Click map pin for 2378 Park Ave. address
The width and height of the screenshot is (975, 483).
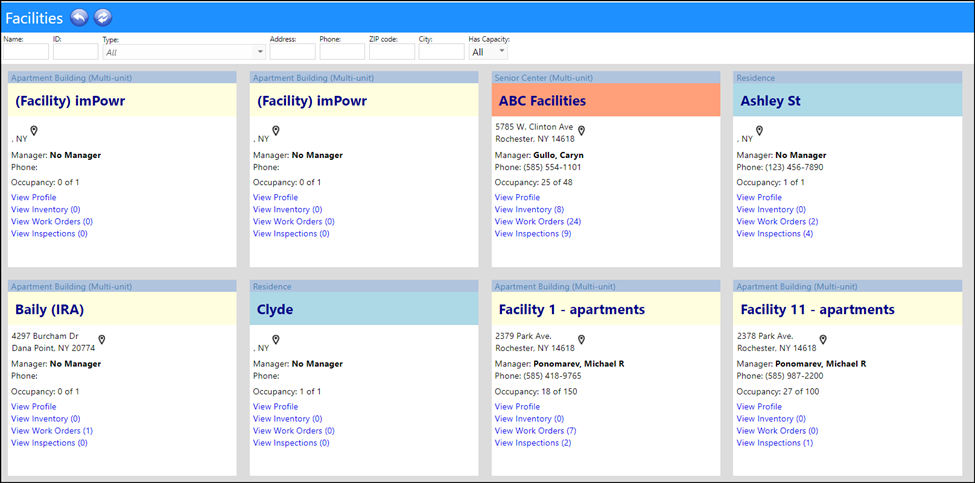(823, 339)
